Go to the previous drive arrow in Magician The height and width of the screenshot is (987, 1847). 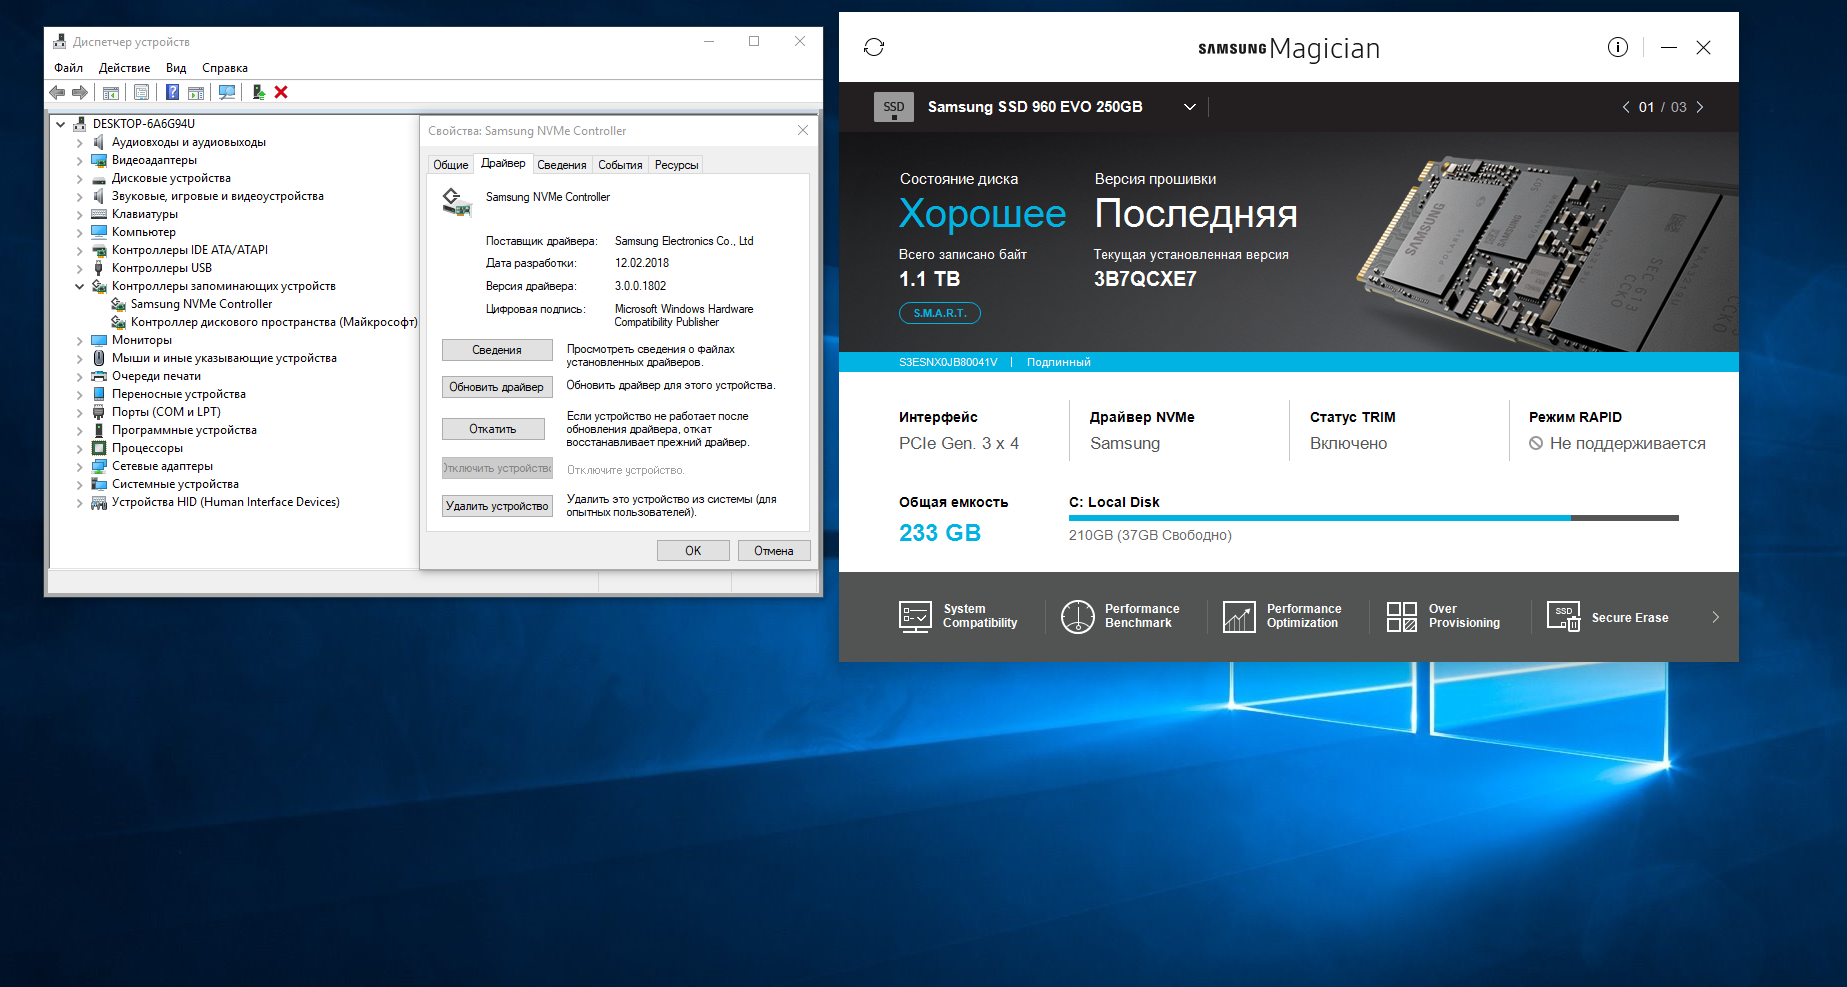click(x=1626, y=107)
